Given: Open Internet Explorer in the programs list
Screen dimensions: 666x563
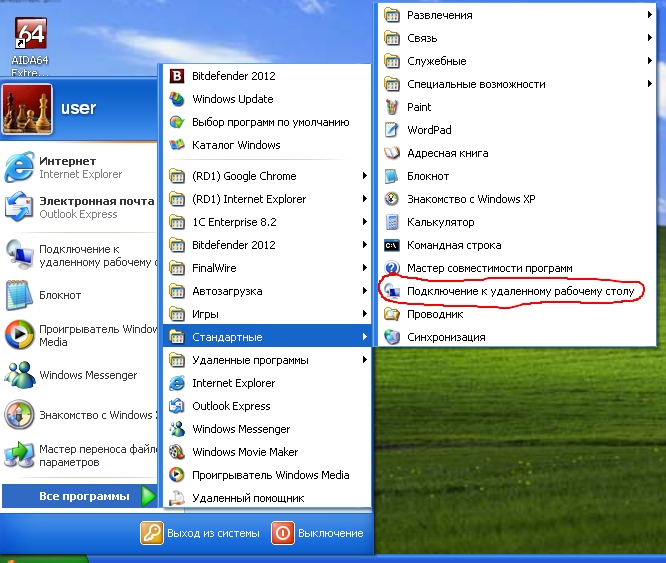Looking at the screenshot, I should [x=267, y=383].
